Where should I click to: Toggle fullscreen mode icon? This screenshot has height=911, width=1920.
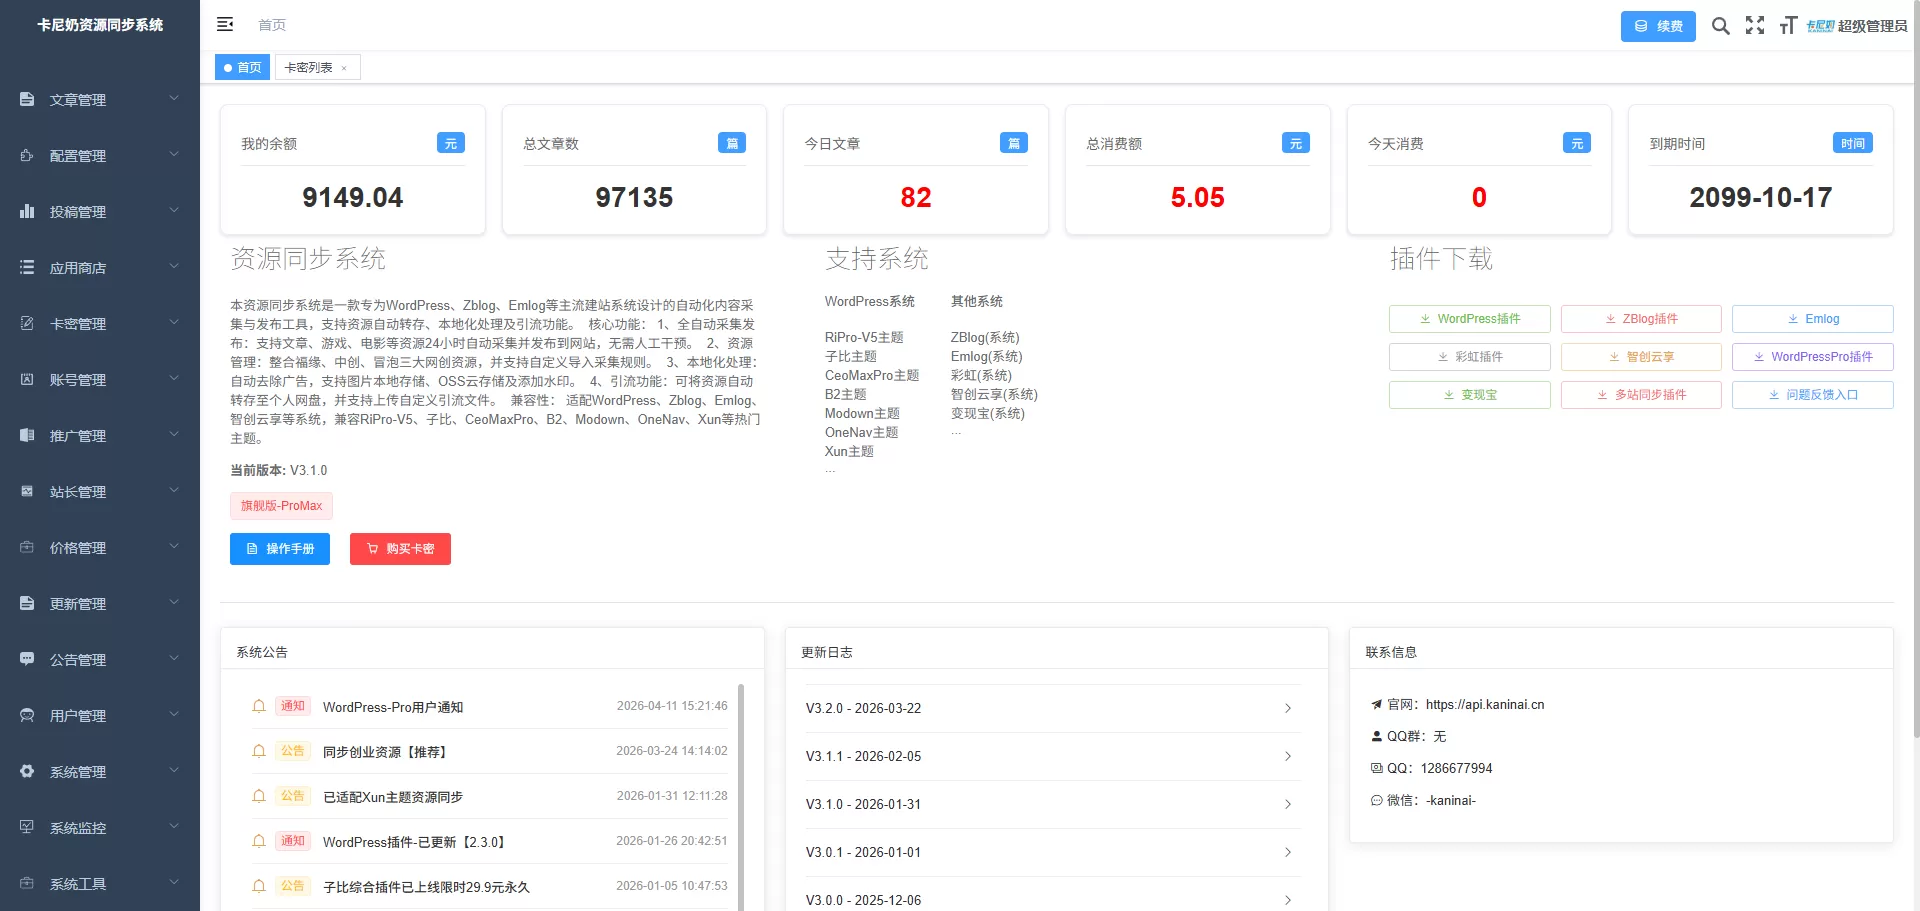tap(1755, 26)
